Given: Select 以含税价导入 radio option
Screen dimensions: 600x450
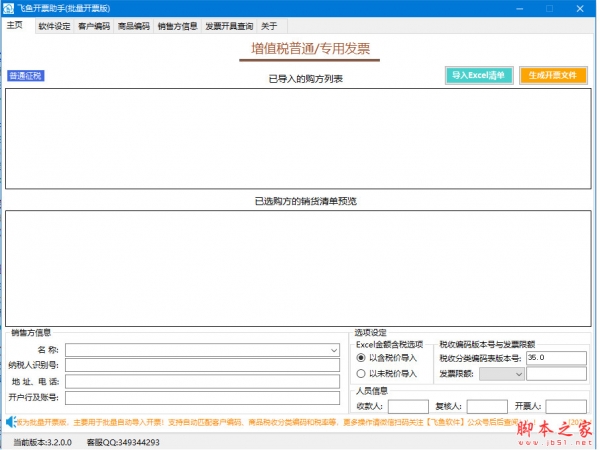Looking at the screenshot, I should (x=362, y=357).
